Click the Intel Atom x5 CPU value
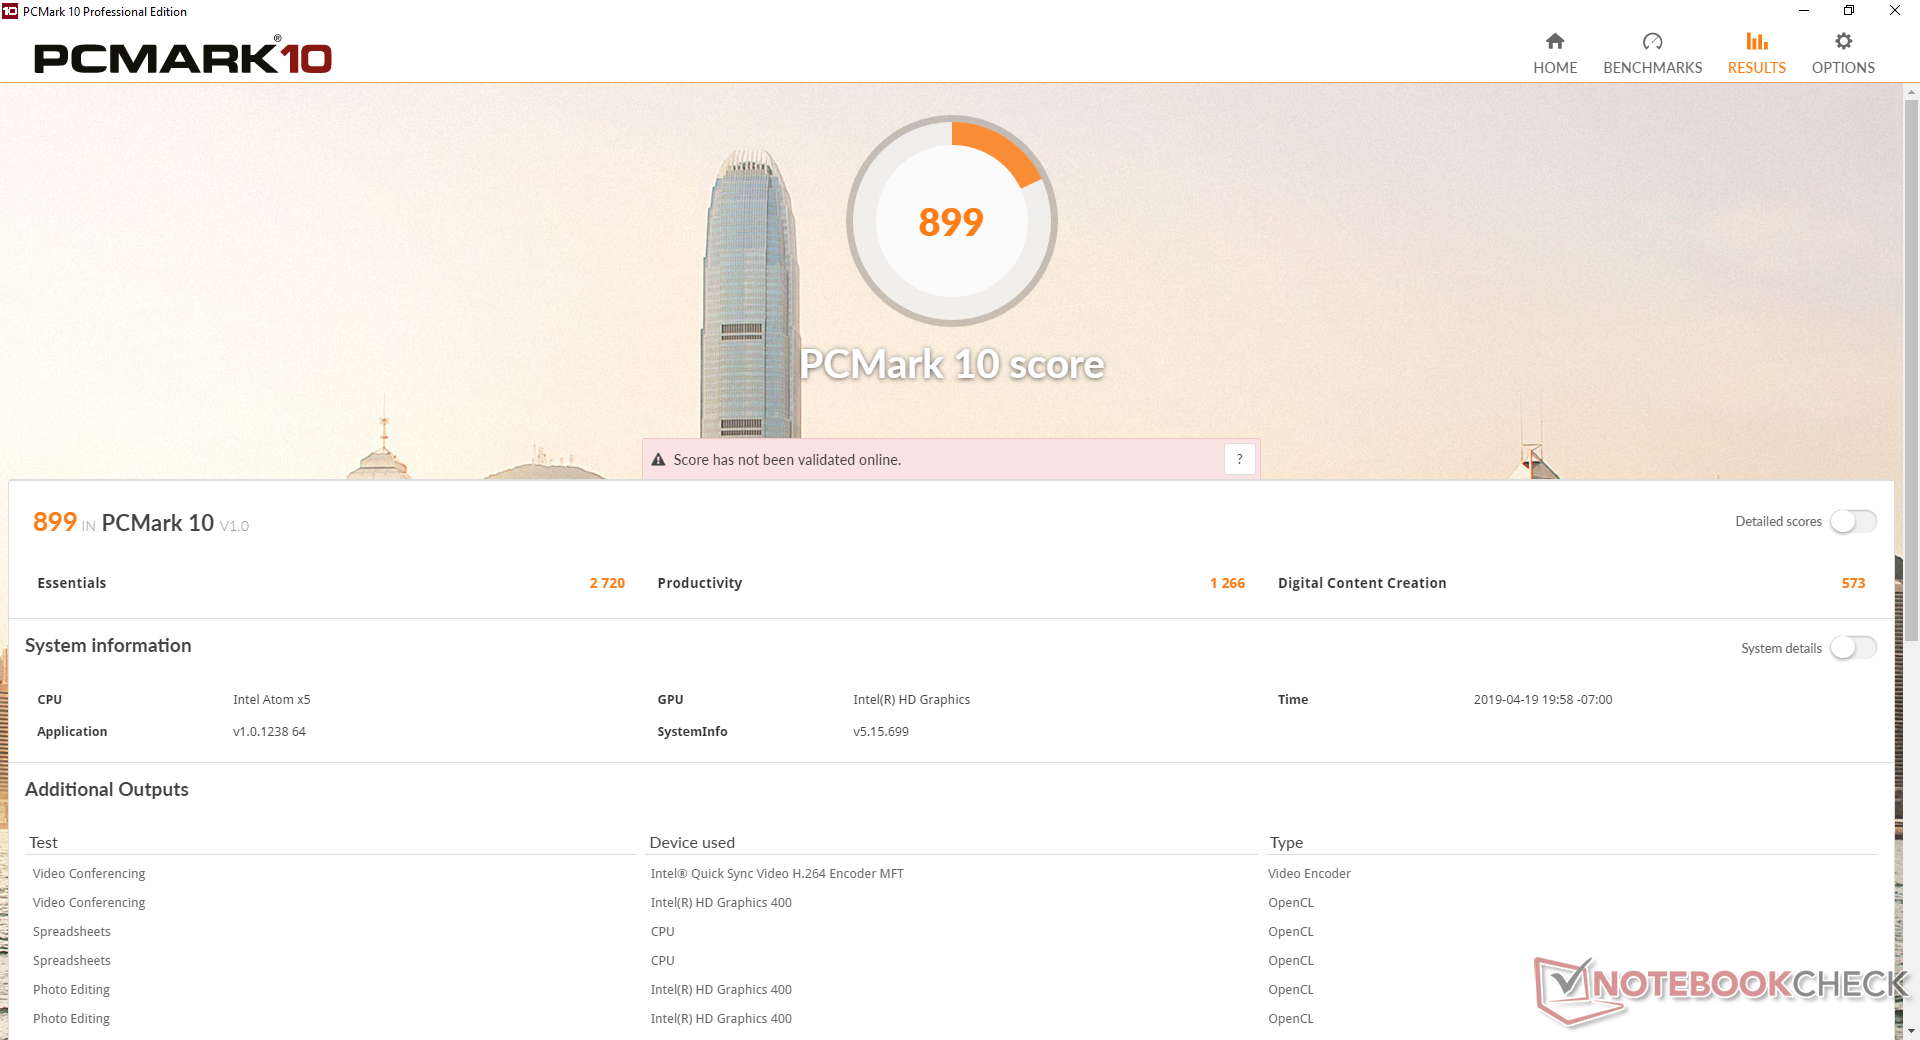The image size is (1920, 1040). [272, 700]
